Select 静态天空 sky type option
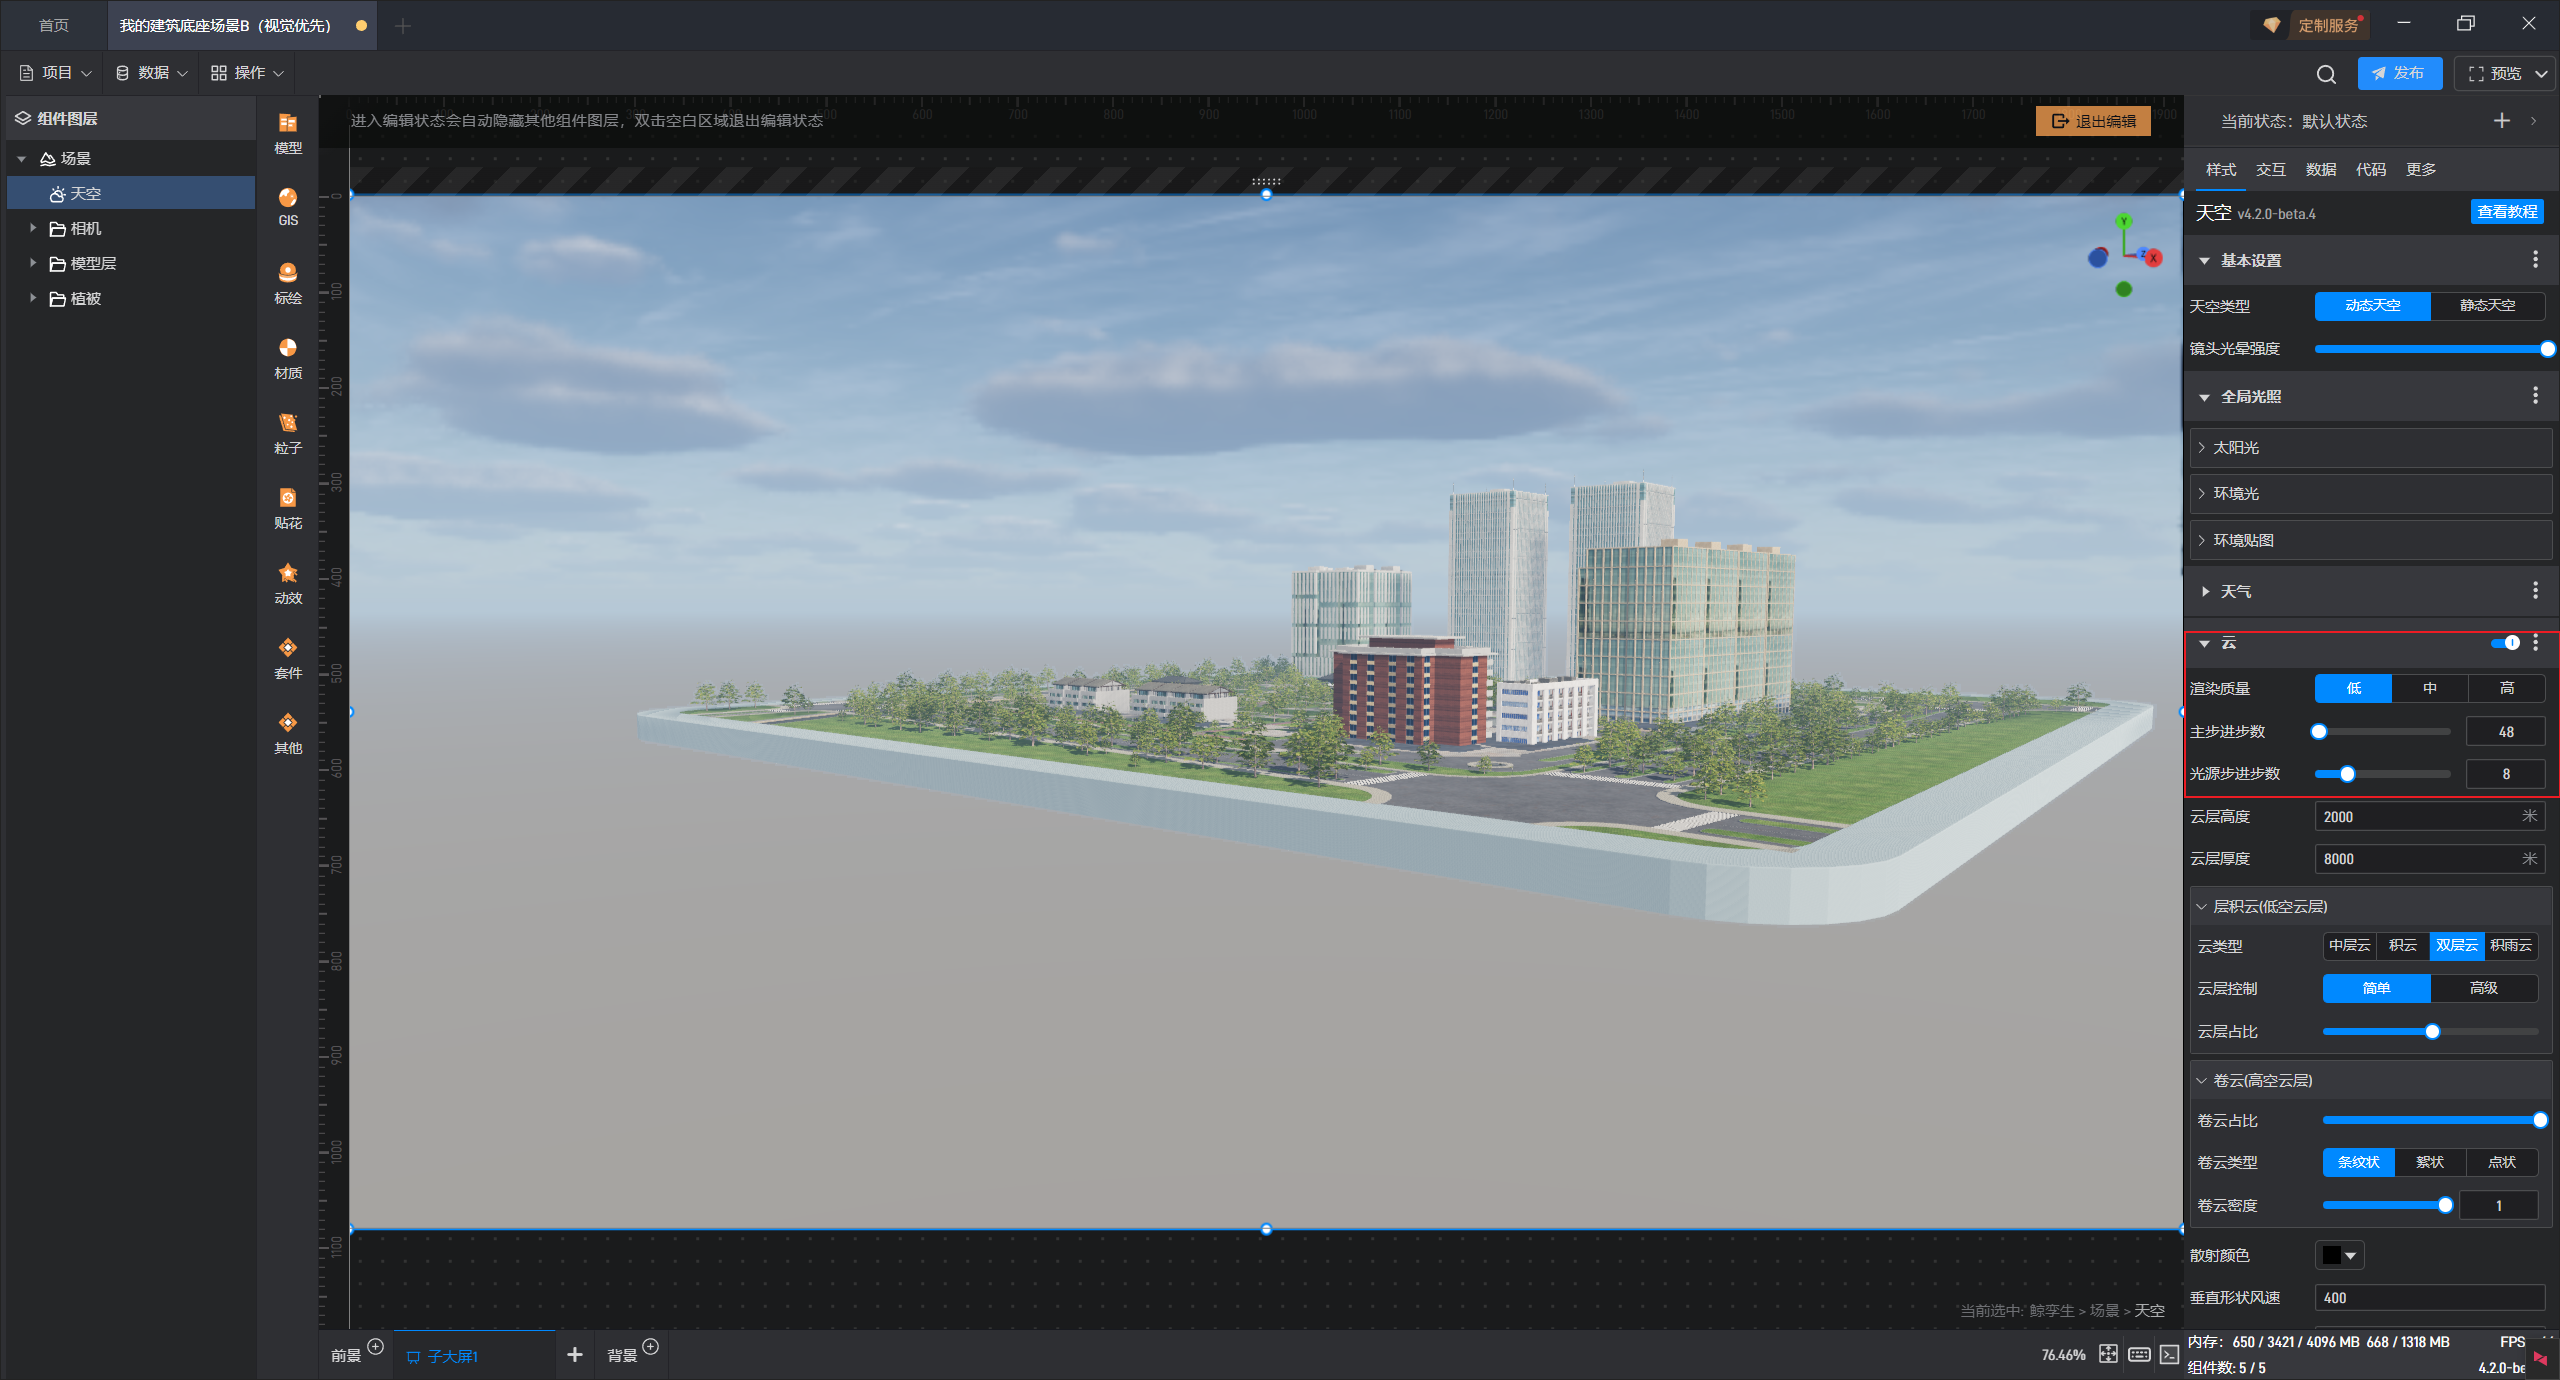2560x1380 pixels. (x=2487, y=306)
